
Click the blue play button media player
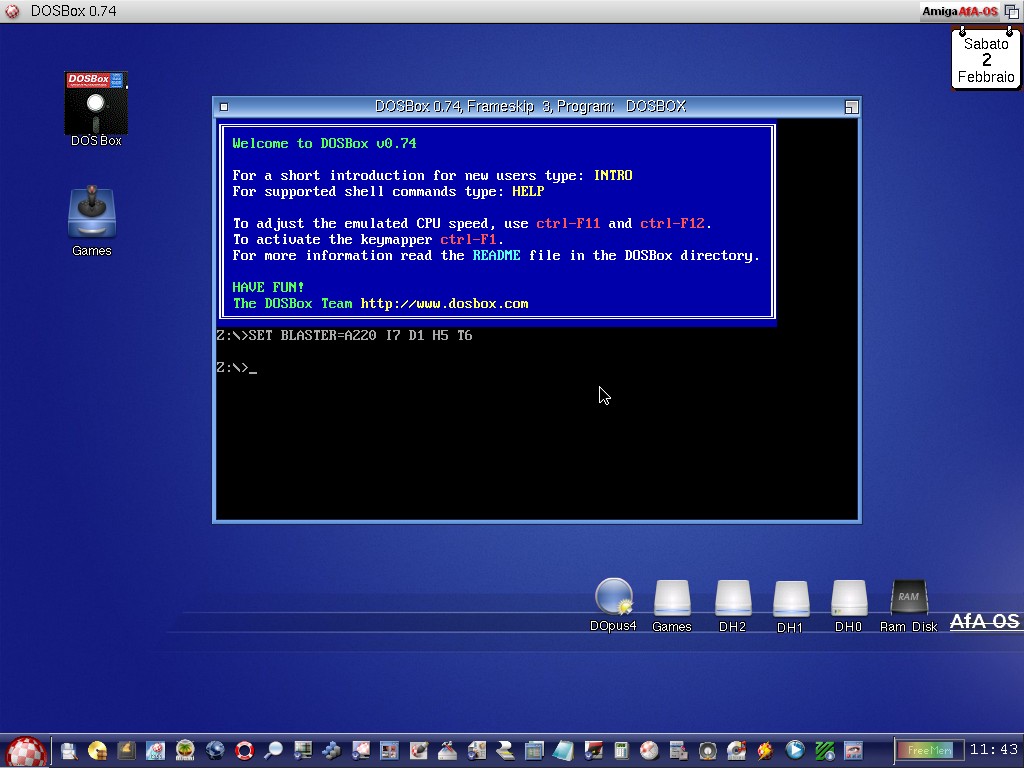(x=795, y=750)
